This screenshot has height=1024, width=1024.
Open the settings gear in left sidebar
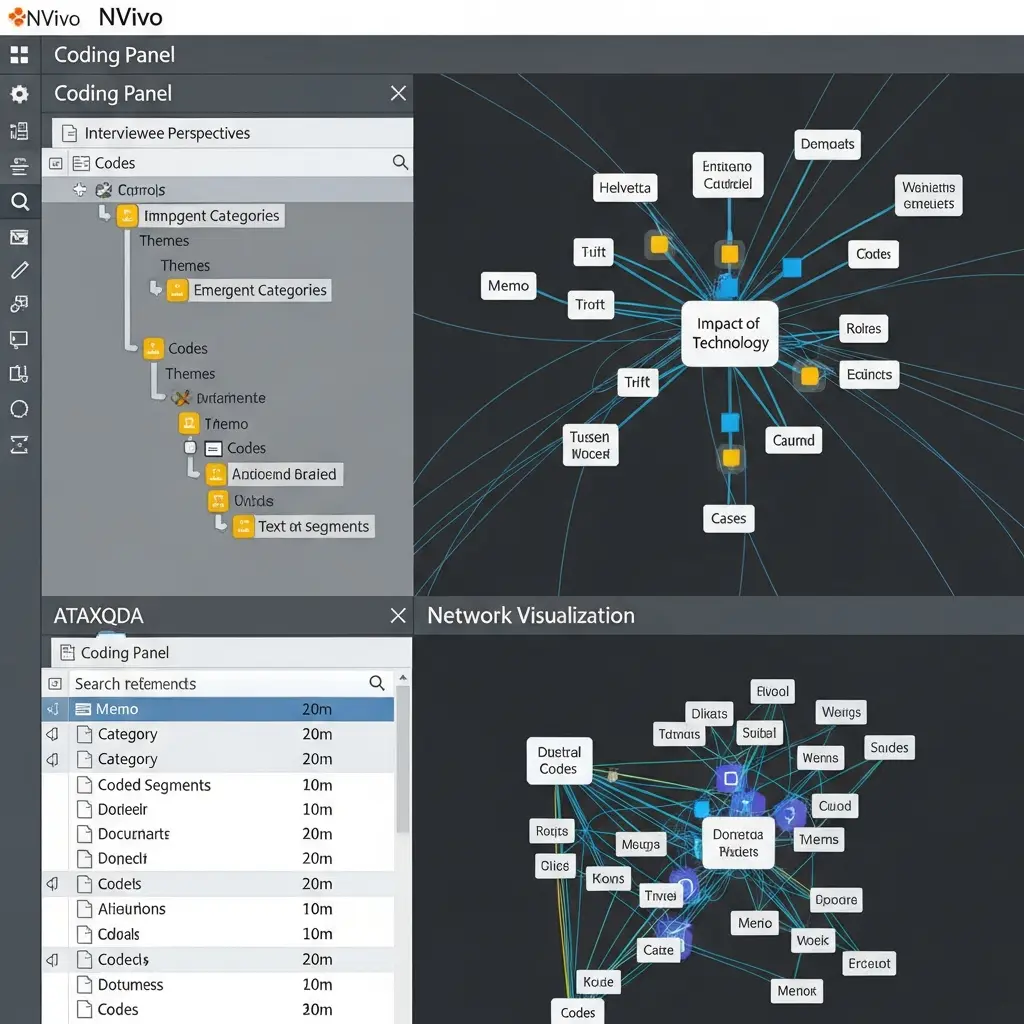click(x=20, y=94)
